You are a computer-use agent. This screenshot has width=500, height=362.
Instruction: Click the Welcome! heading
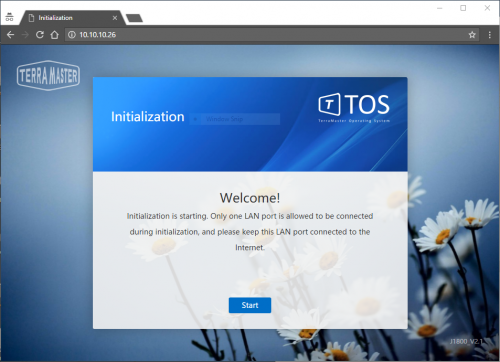(x=250, y=198)
